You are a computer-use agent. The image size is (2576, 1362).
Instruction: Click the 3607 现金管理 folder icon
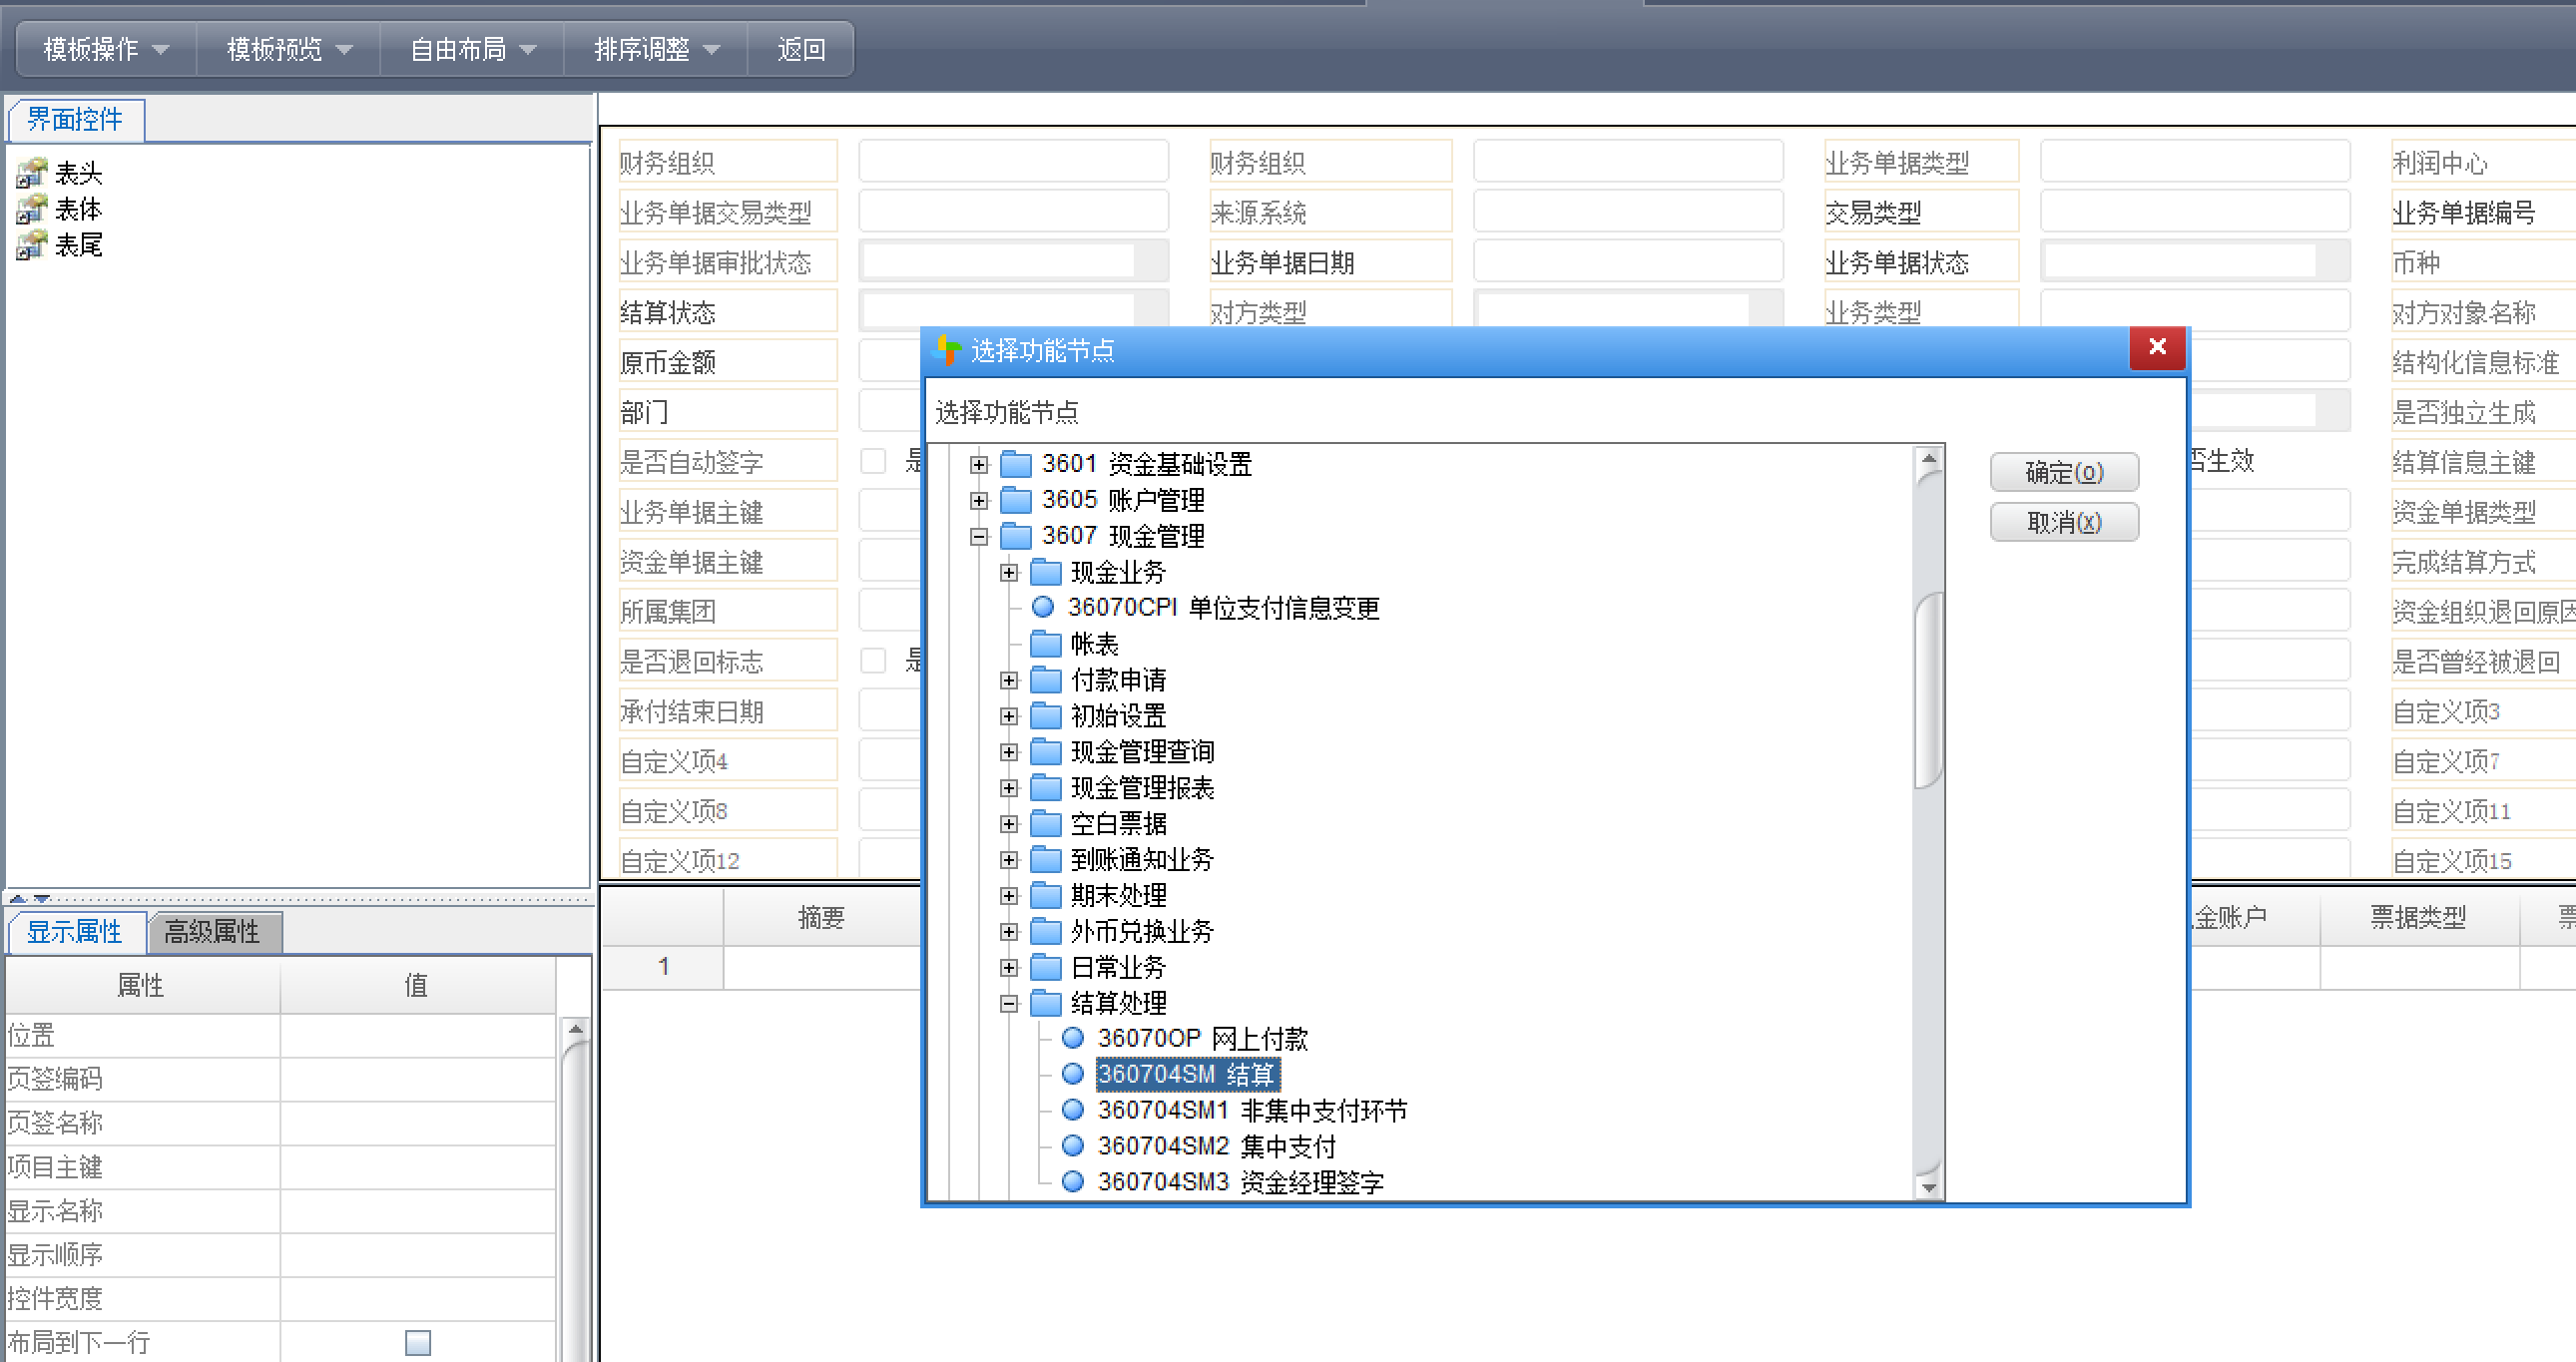(x=1016, y=536)
